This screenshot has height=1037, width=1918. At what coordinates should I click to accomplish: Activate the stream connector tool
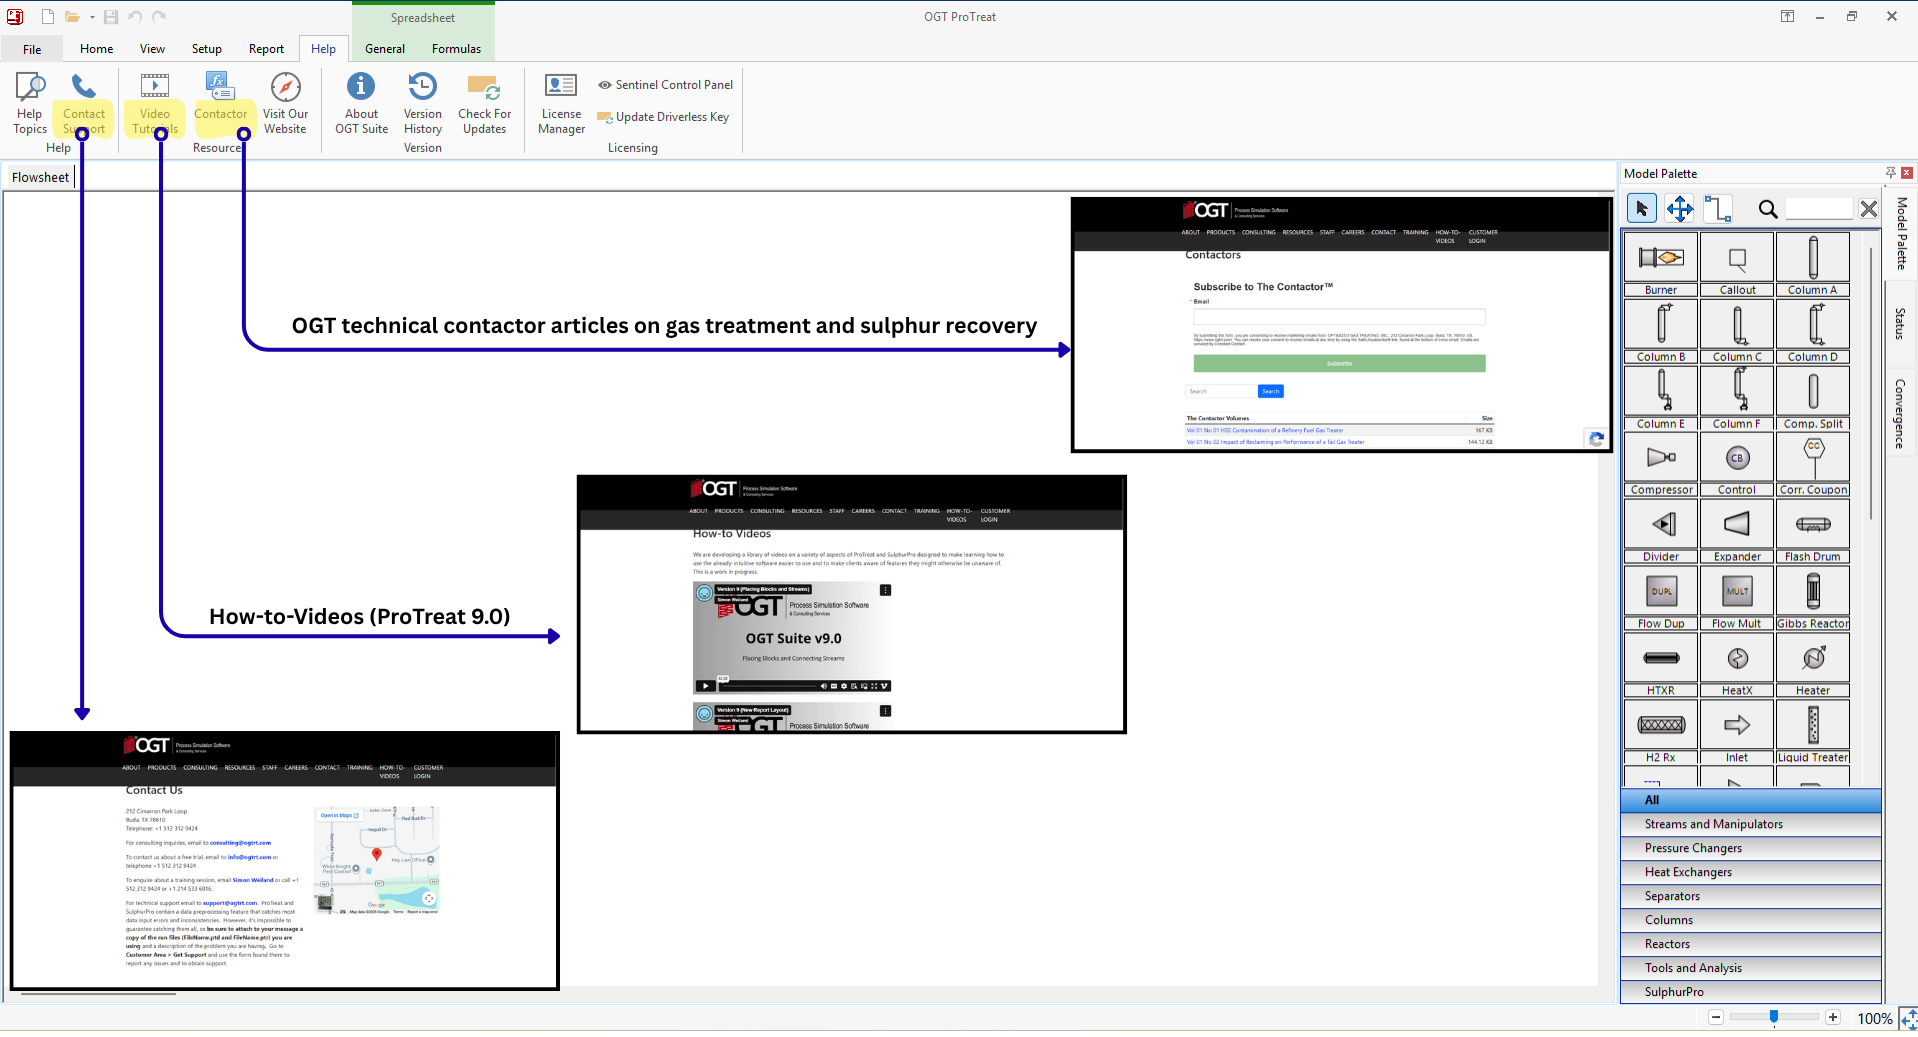tap(1717, 208)
